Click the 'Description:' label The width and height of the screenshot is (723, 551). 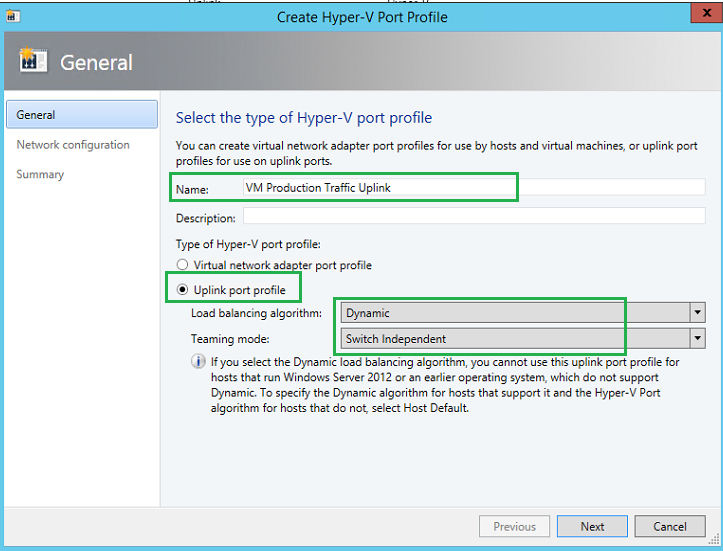pyautogui.click(x=206, y=218)
